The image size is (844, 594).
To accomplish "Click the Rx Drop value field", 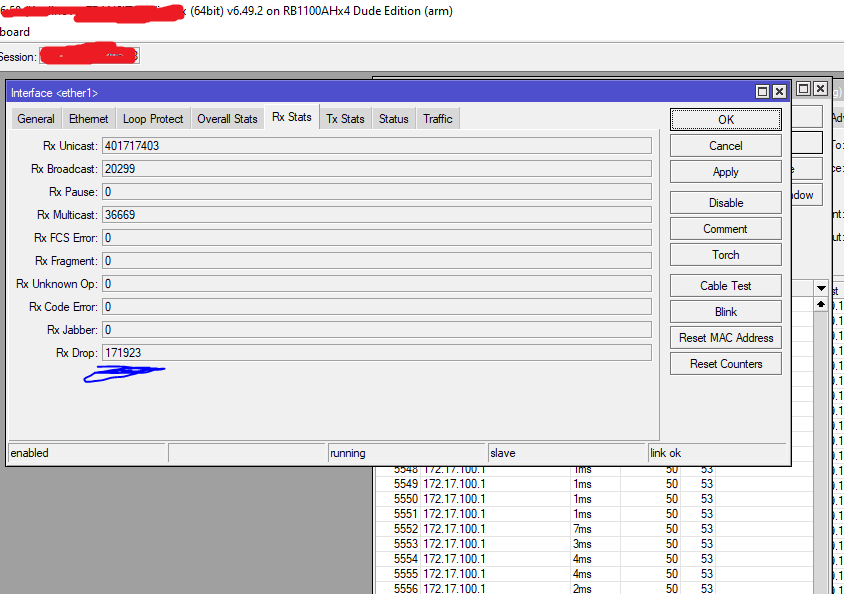I will [x=377, y=353].
